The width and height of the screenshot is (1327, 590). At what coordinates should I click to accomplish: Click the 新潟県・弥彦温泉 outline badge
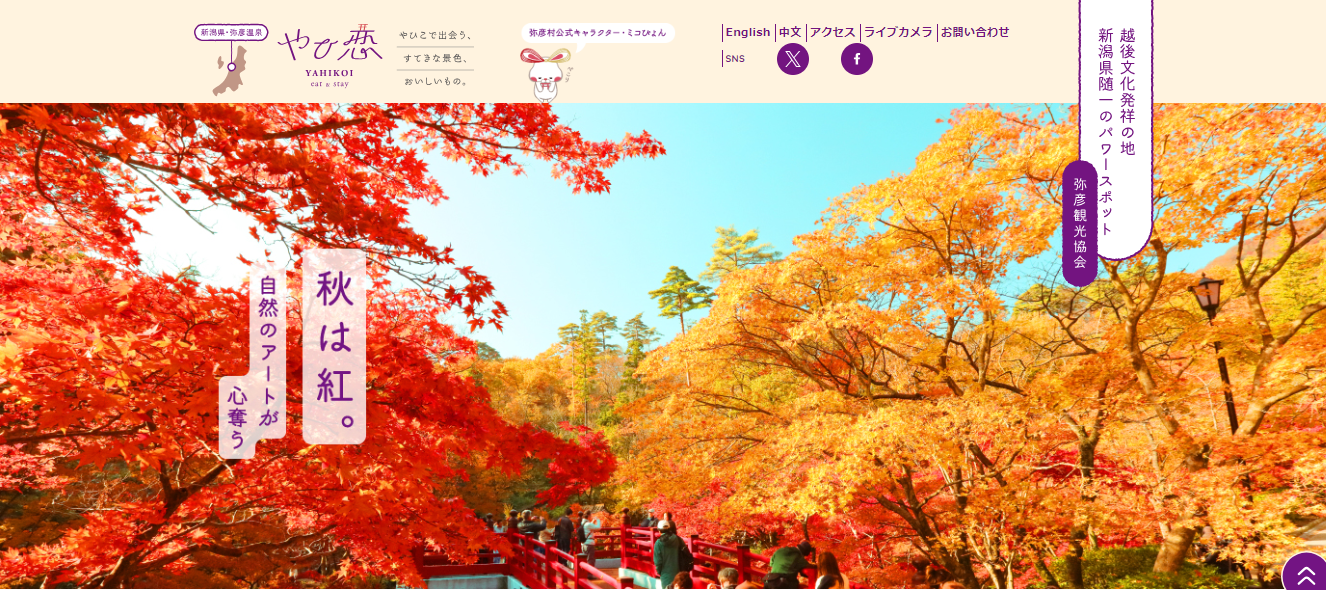coord(231,31)
